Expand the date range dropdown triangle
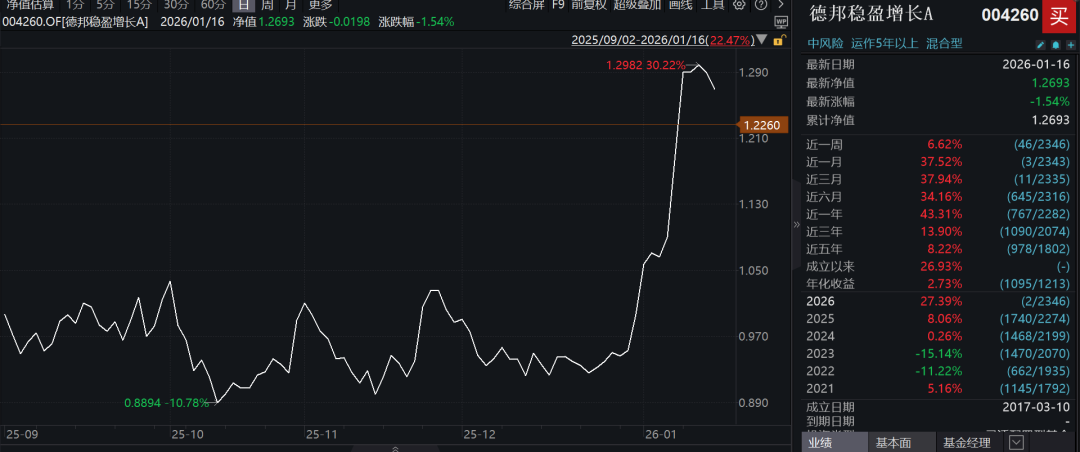Screen dimensions: 1080x452 pos(761,40)
